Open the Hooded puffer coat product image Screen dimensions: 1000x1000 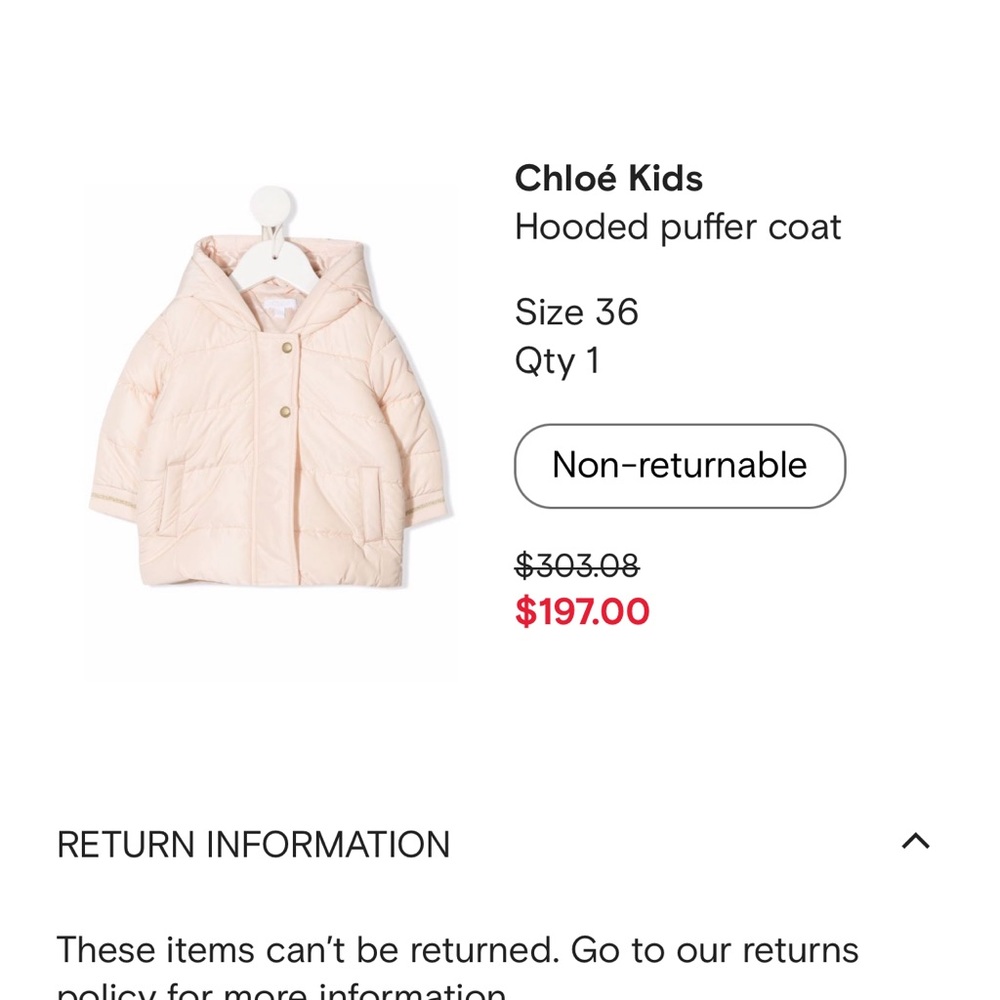coord(270,420)
